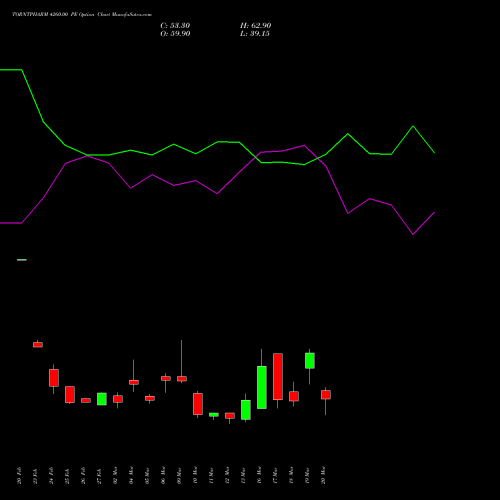Select the open value O: 59.90

coord(175,34)
